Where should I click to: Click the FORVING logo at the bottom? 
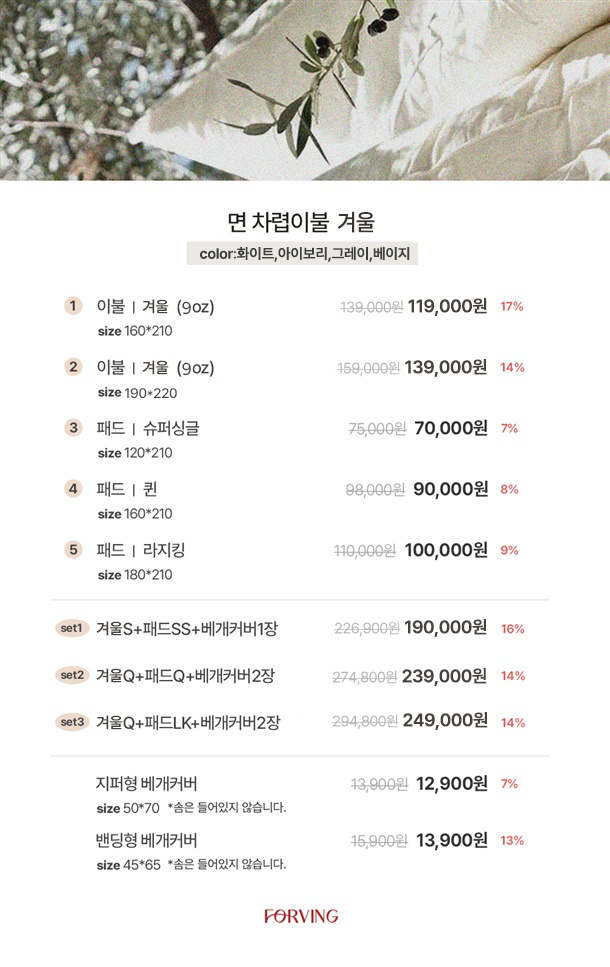tap(301, 916)
